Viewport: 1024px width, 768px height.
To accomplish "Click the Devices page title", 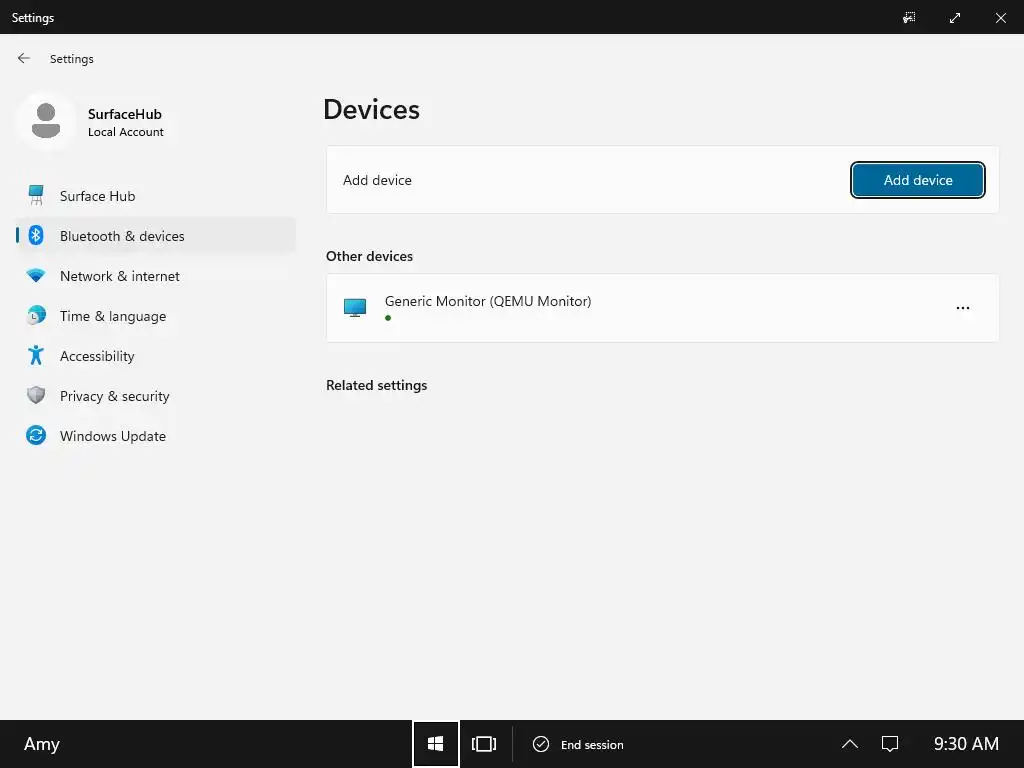I will (x=372, y=110).
